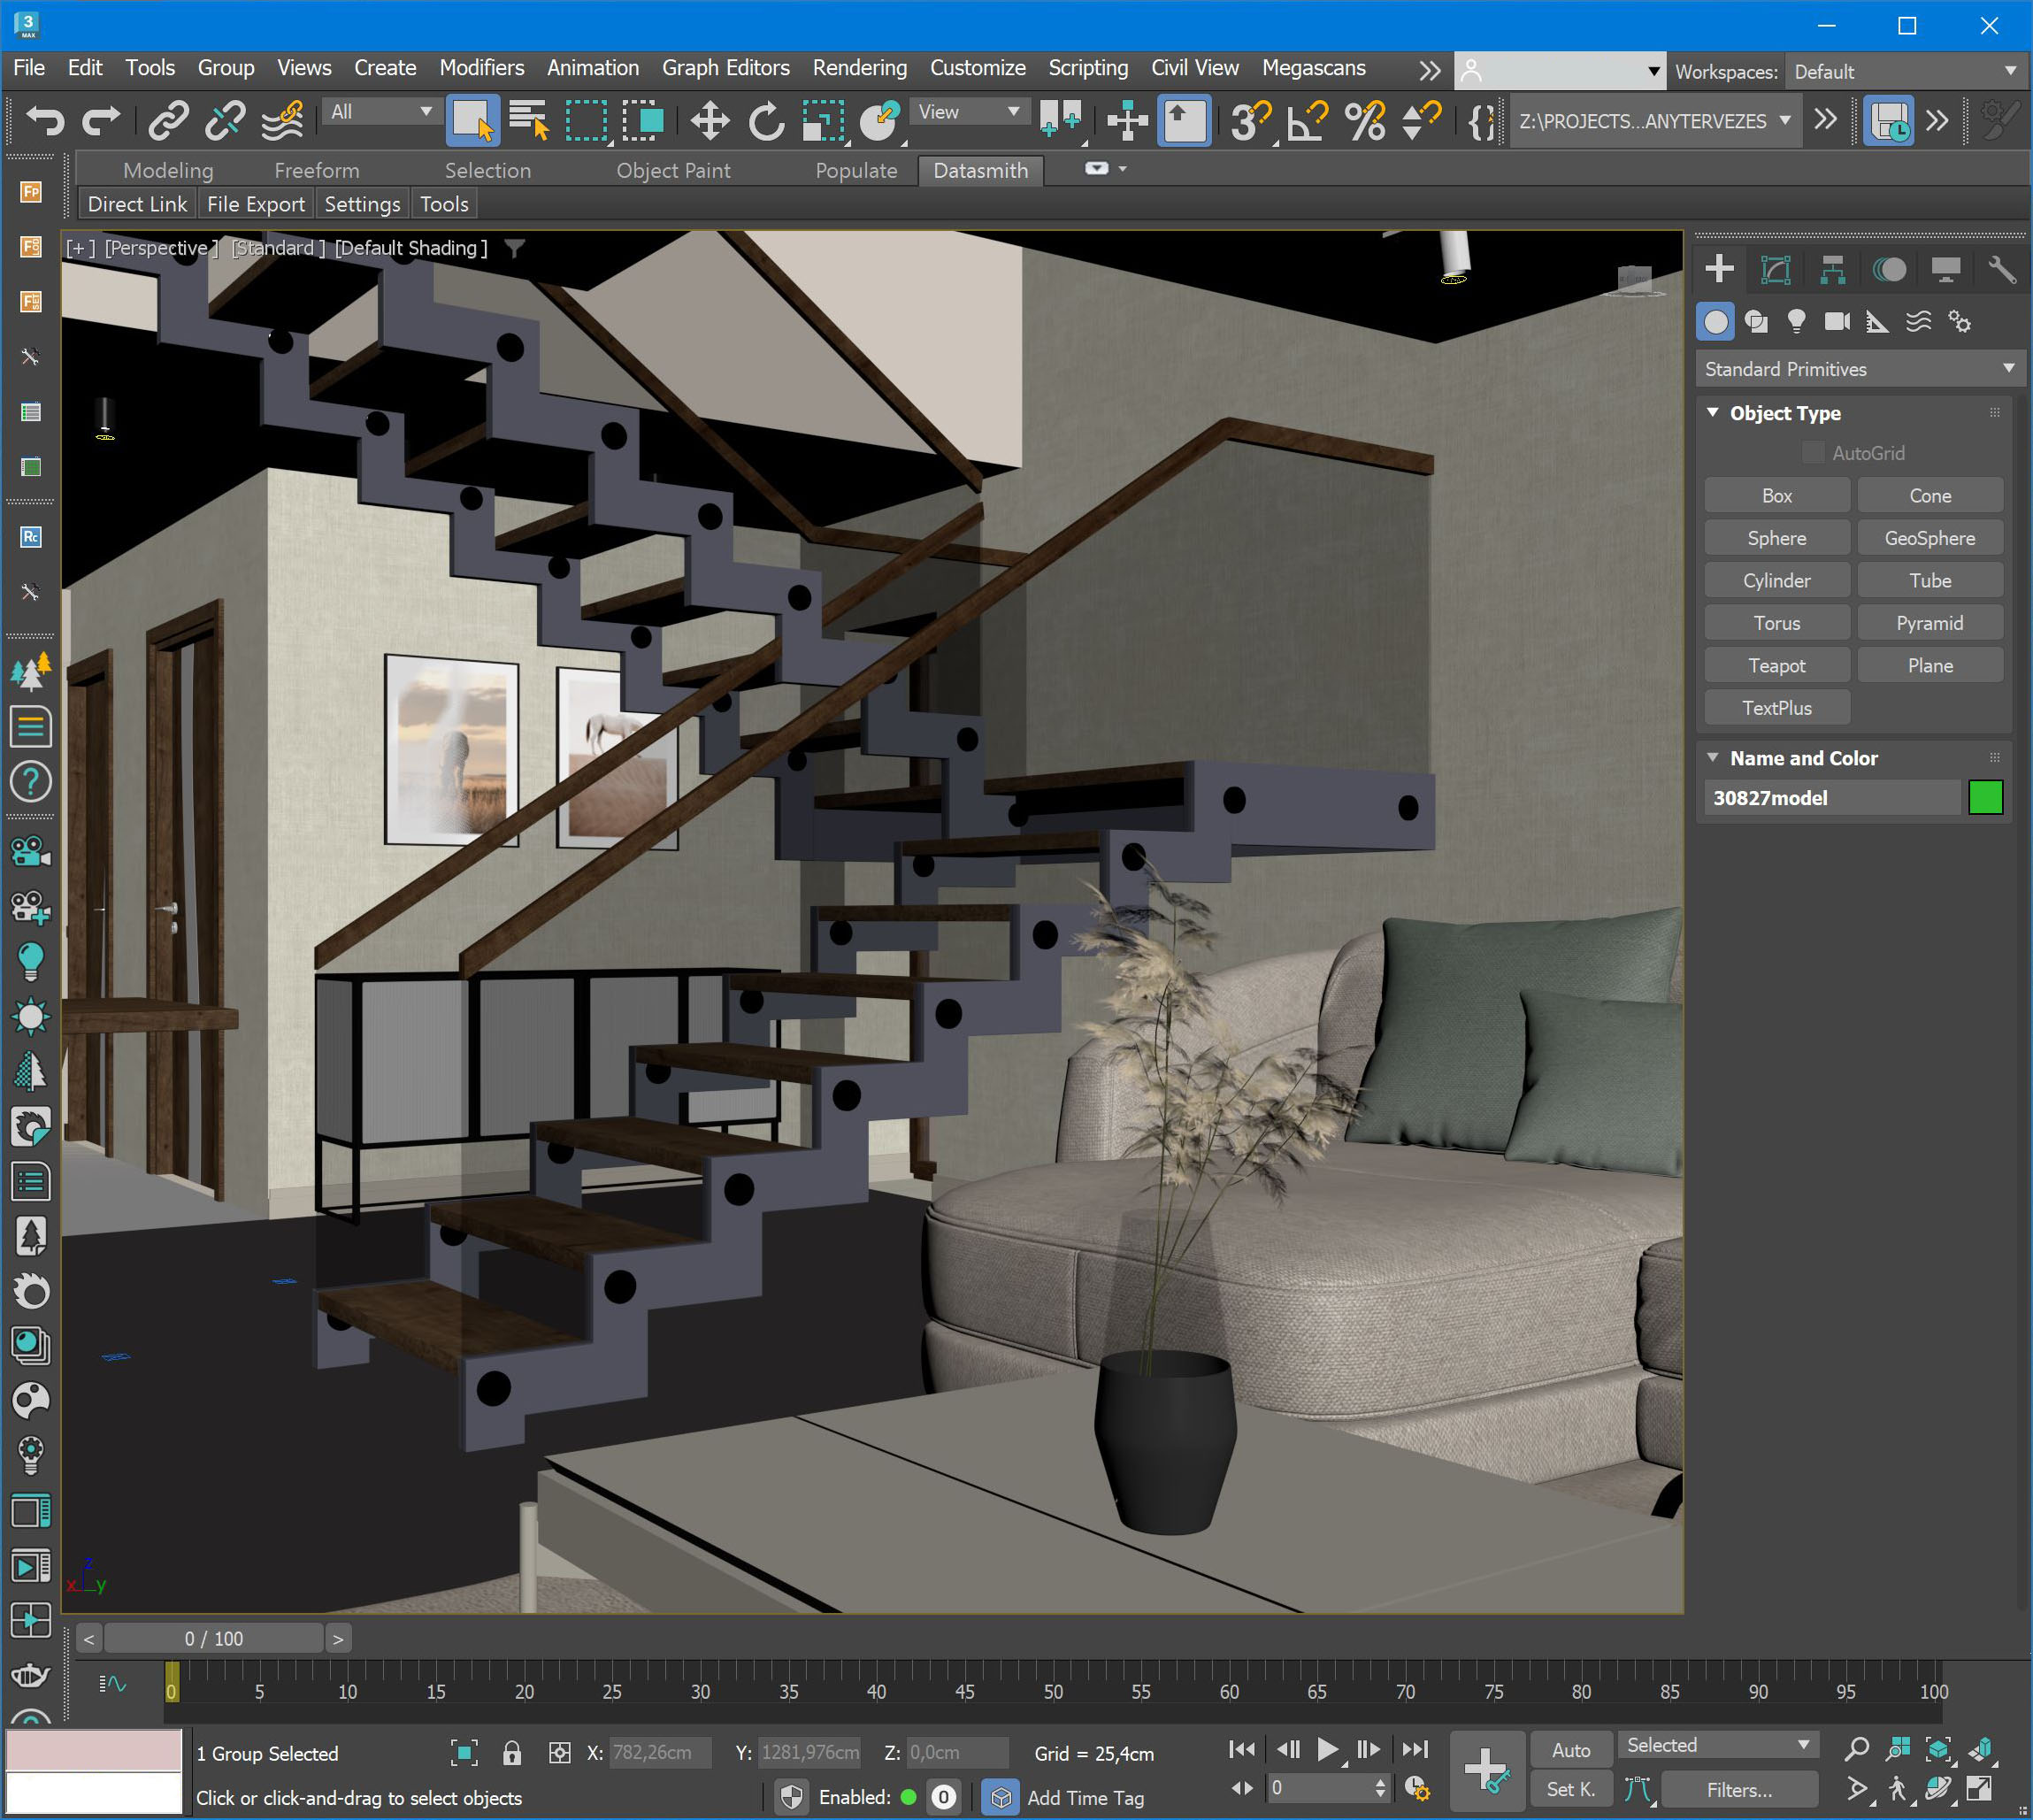This screenshot has width=2033, height=1820.
Task: Open the Modify panel tab icon
Action: [1775, 269]
